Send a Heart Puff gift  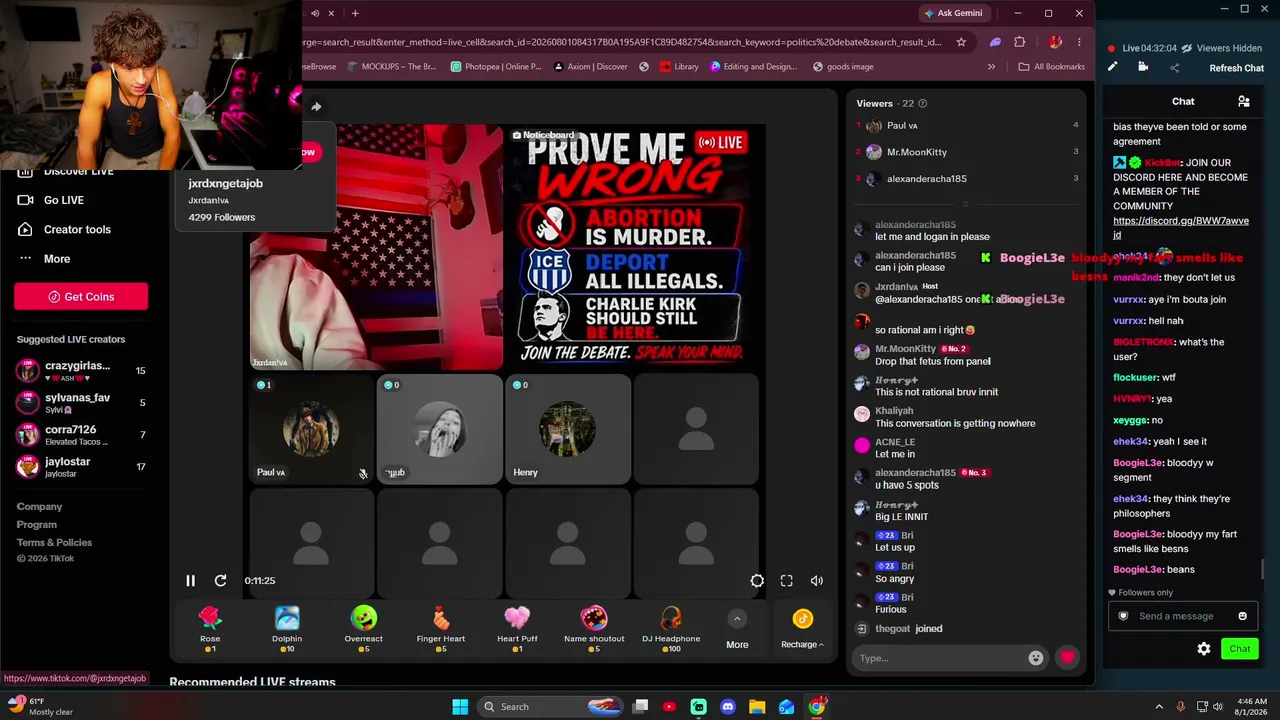pyautogui.click(x=517, y=629)
